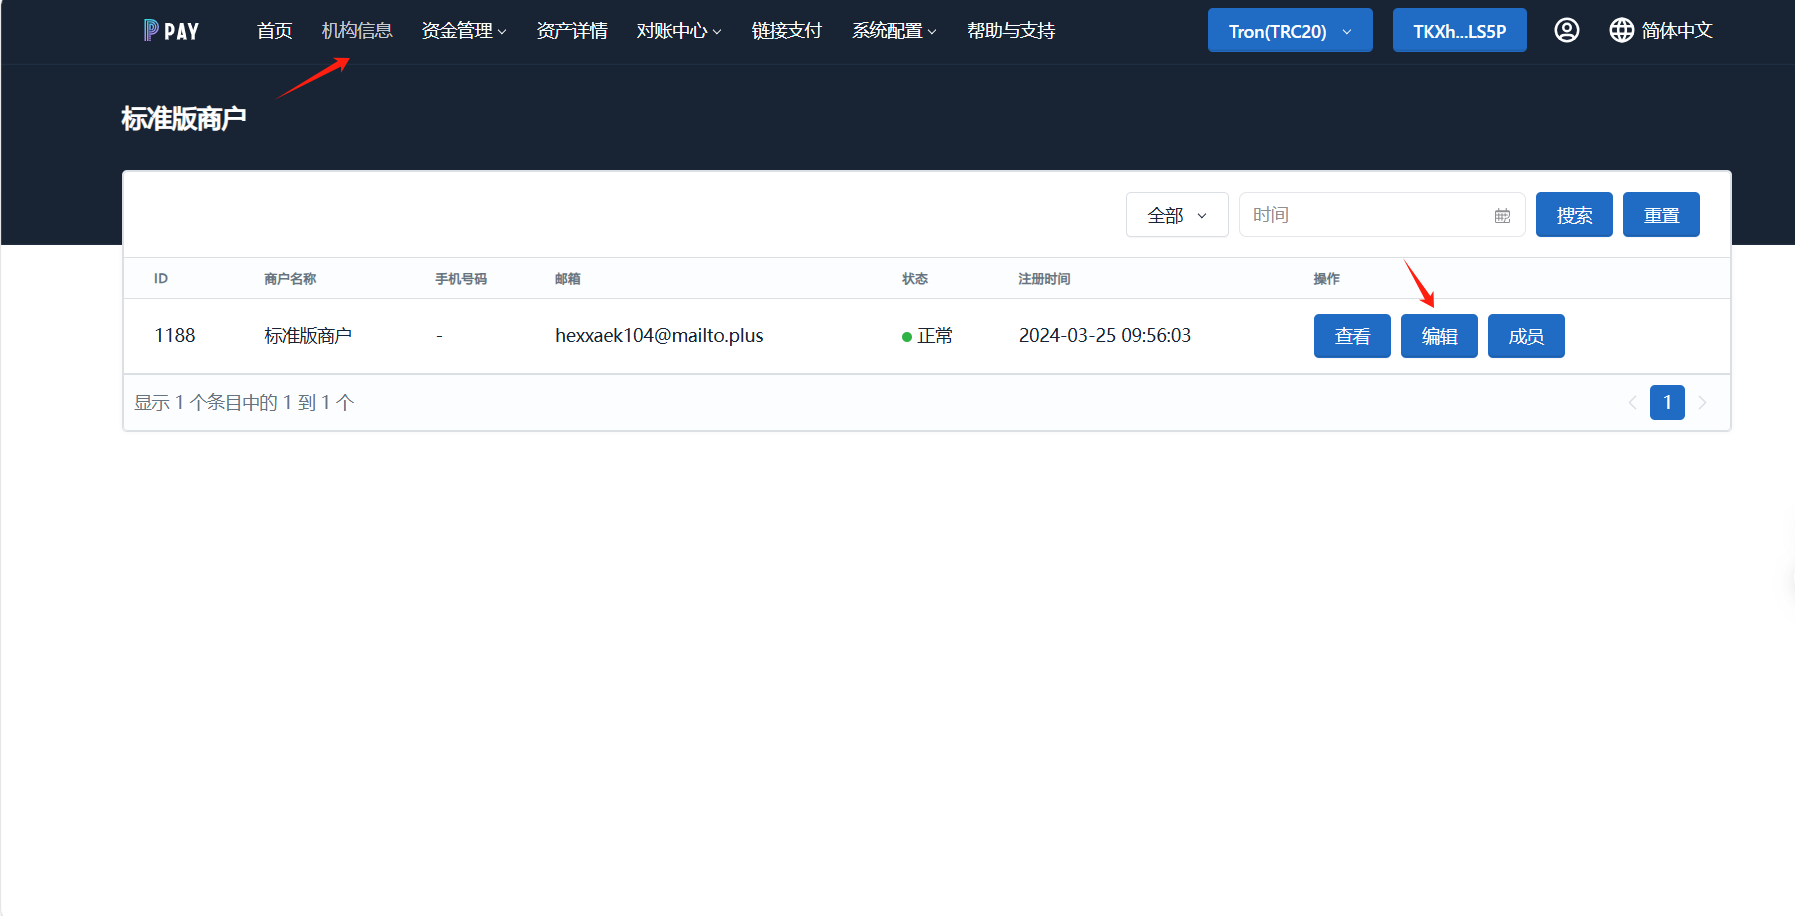Image resolution: width=1795 pixels, height=916 pixels.
Task: Expand the 系统配置 dropdown menu
Action: click(894, 31)
